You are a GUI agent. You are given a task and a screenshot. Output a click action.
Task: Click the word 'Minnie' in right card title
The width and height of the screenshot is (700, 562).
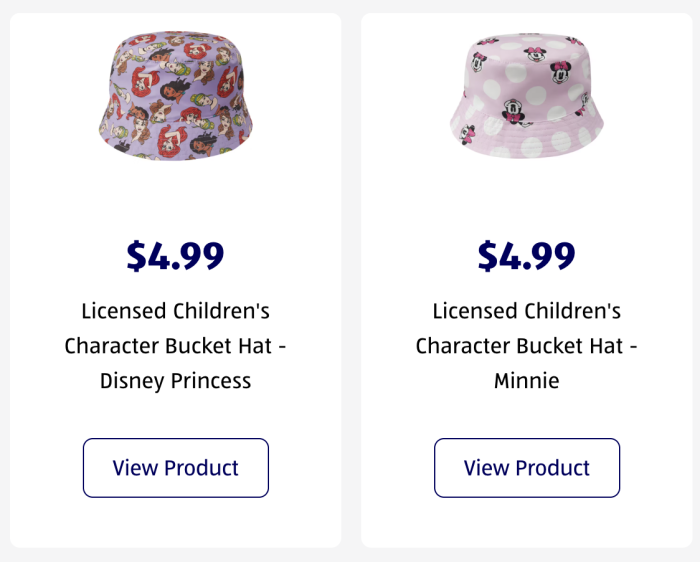pyautogui.click(x=527, y=381)
